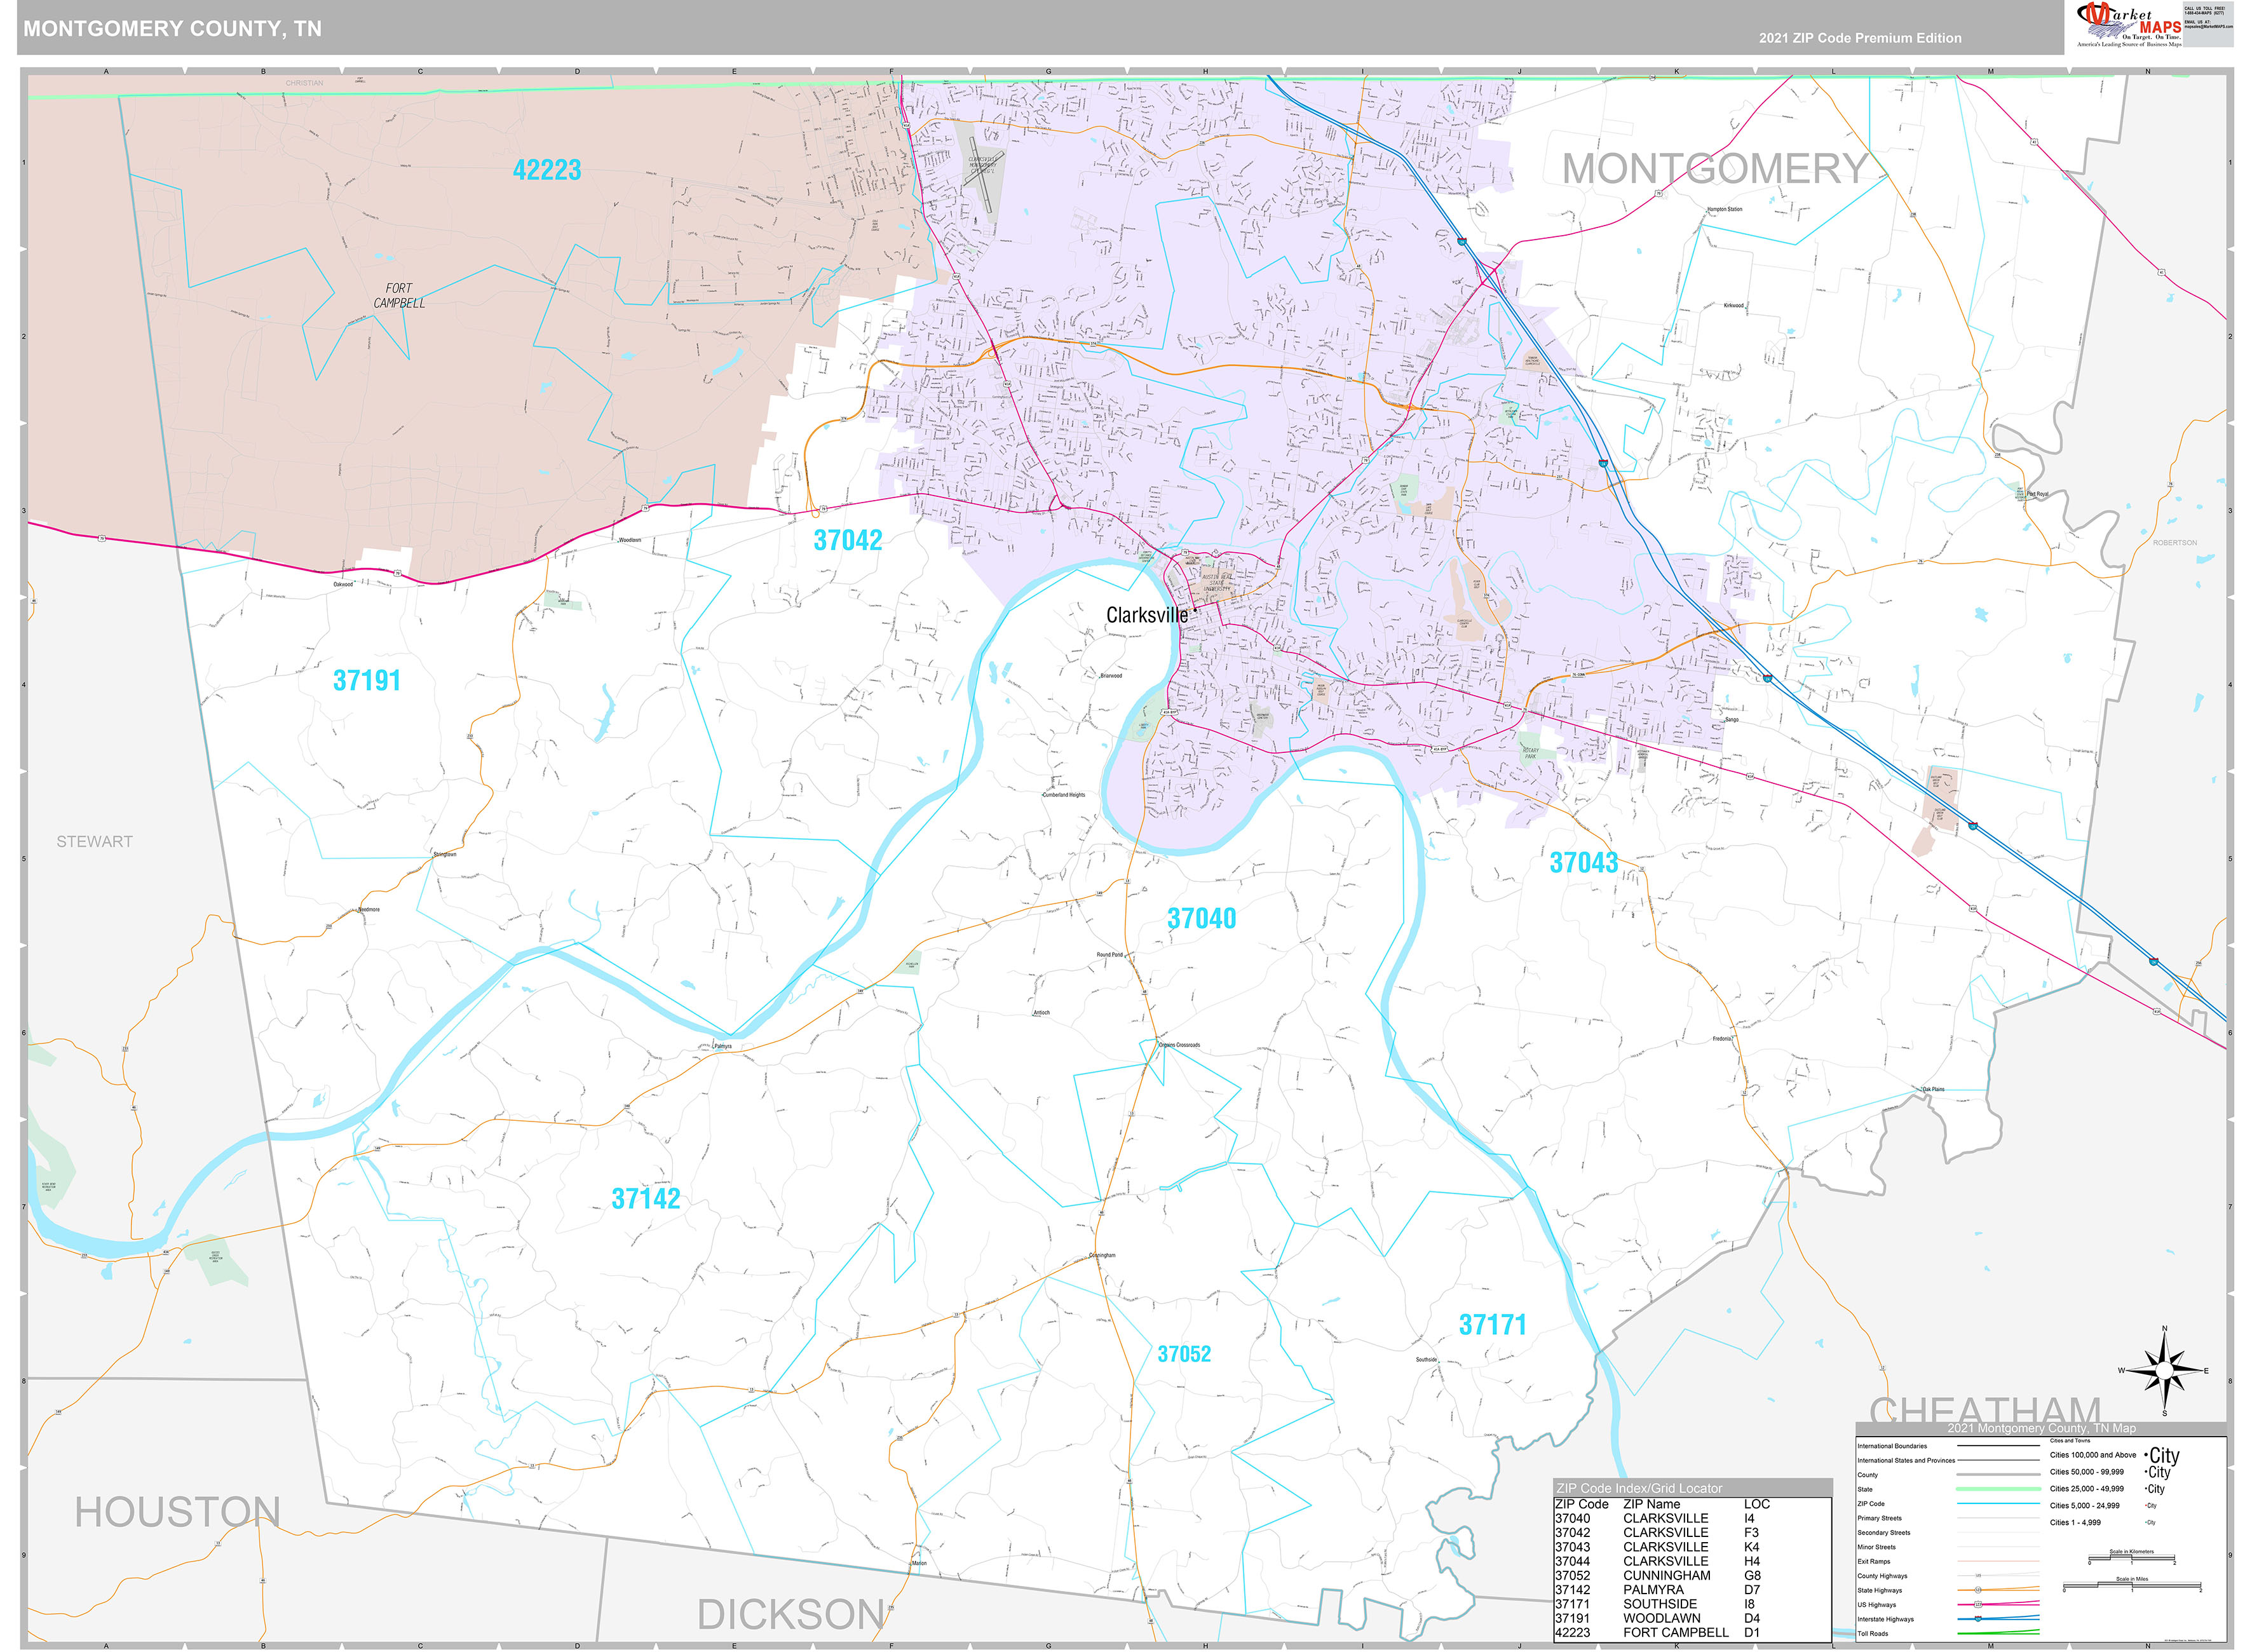Click the 'Primary Streets' legend label
2245x1652 pixels.
pyautogui.click(x=1880, y=1519)
